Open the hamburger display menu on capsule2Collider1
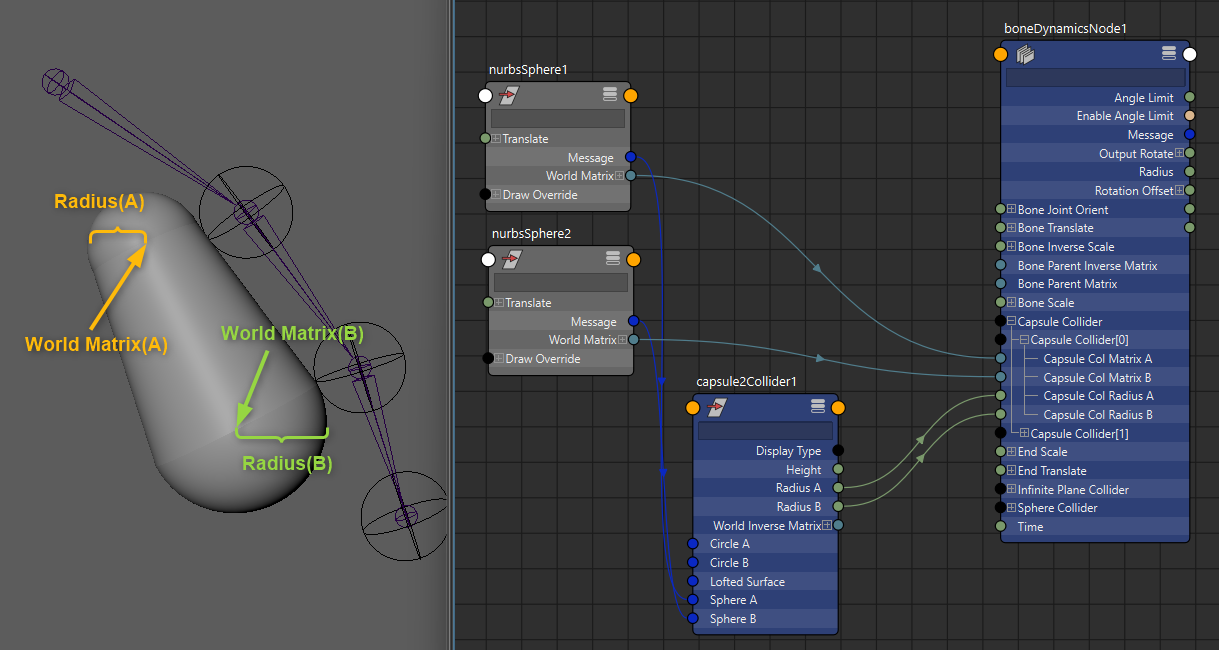This screenshot has width=1219, height=650. [818, 404]
